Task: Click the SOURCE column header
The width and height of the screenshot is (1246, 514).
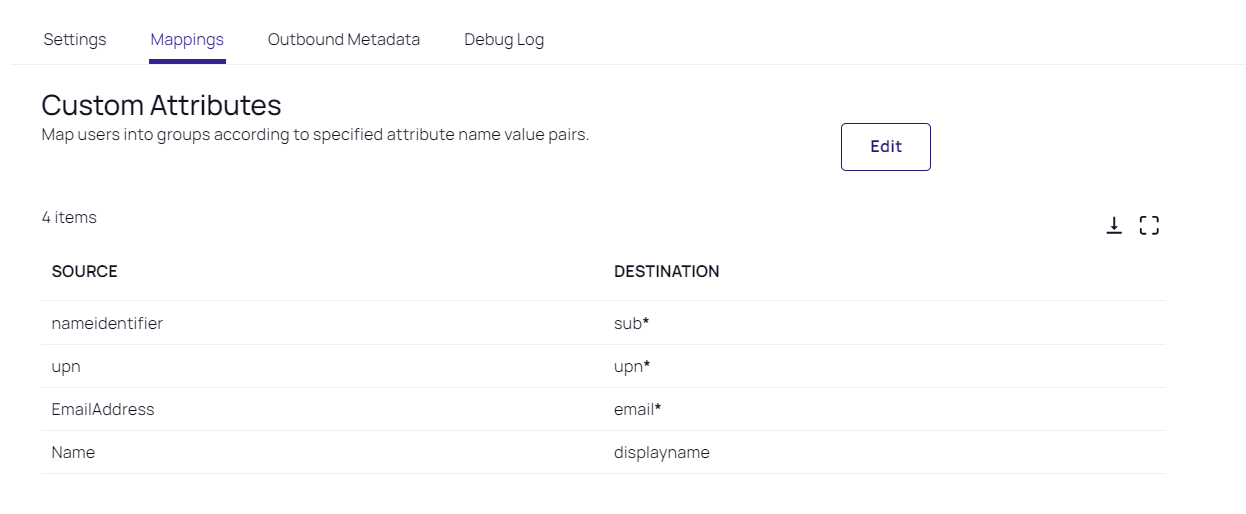Action: click(x=85, y=271)
